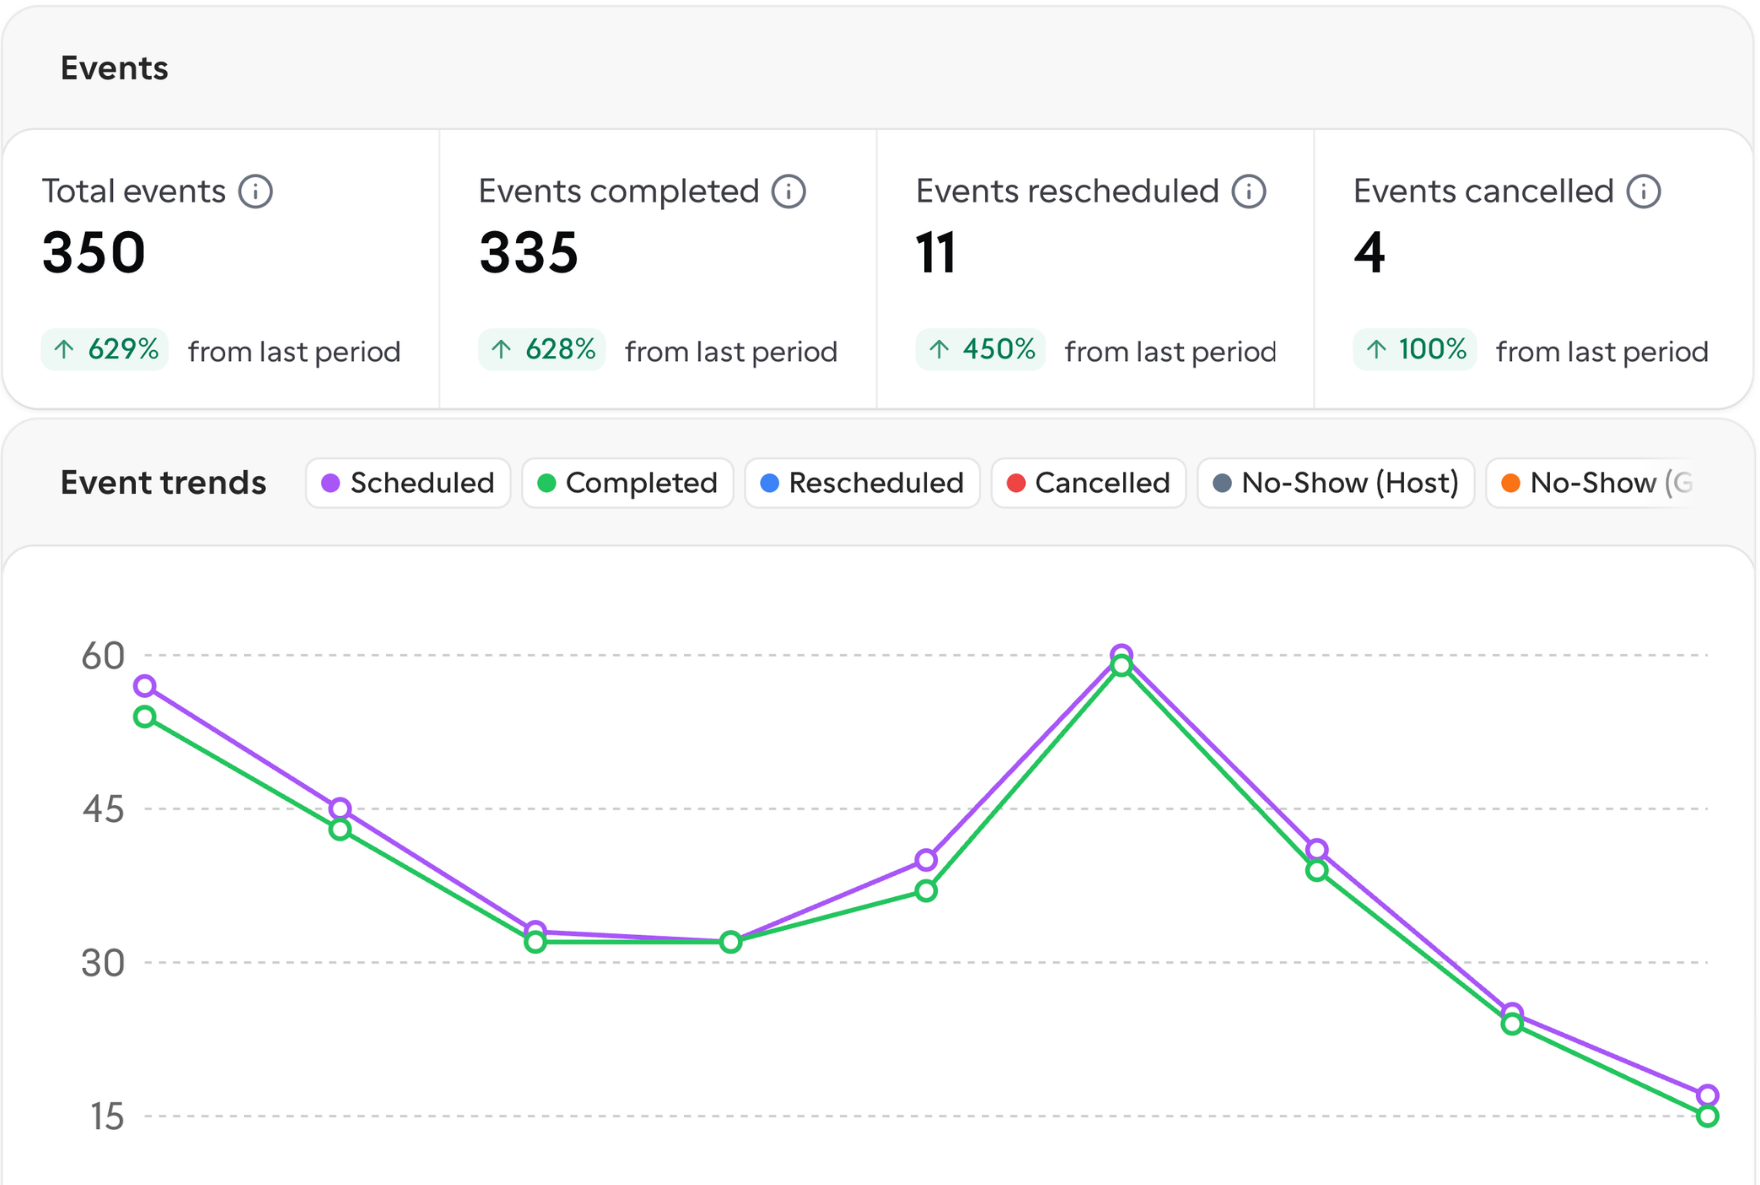Click the Total events value 350
Screen dimensions: 1760x1185
coord(94,252)
